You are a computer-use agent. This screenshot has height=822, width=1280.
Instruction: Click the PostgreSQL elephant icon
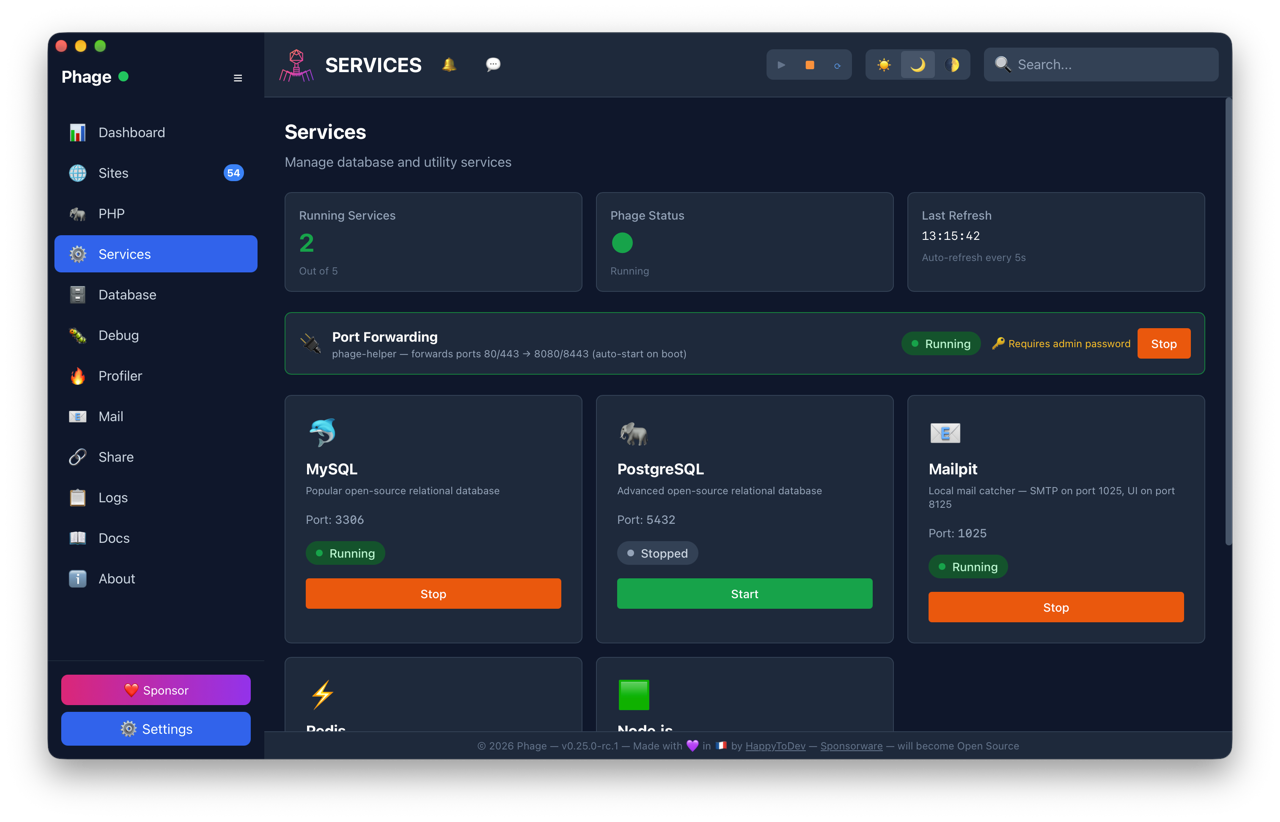(633, 433)
